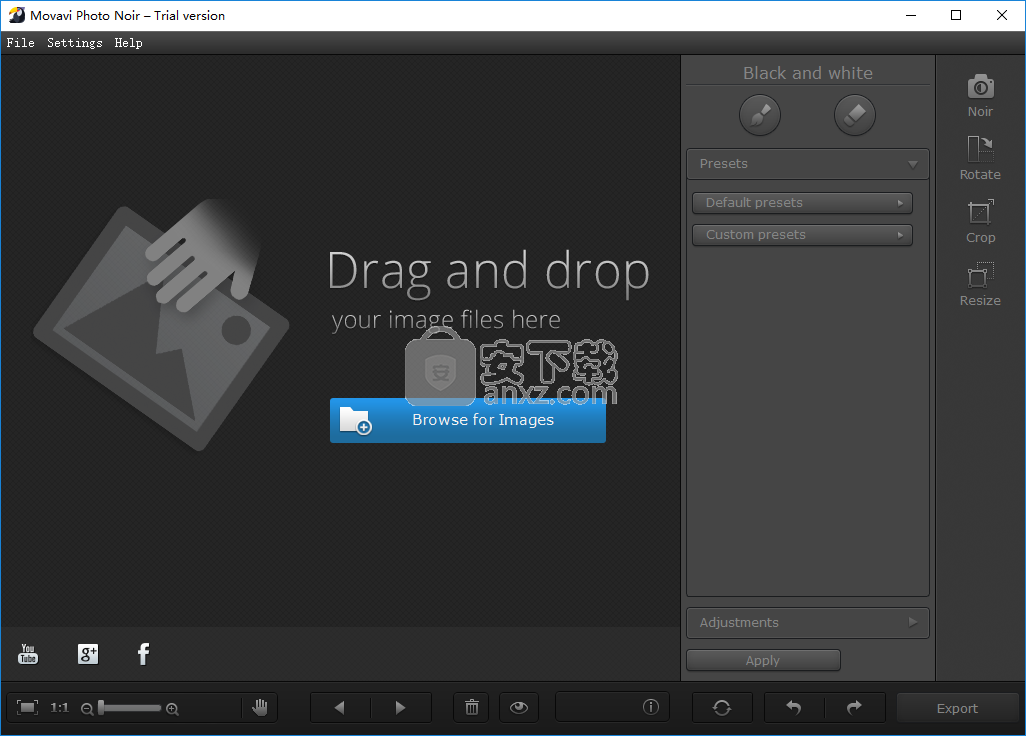This screenshot has width=1026, height=736.
Task: Undo the last action
Action: click(x=794, y=707)
